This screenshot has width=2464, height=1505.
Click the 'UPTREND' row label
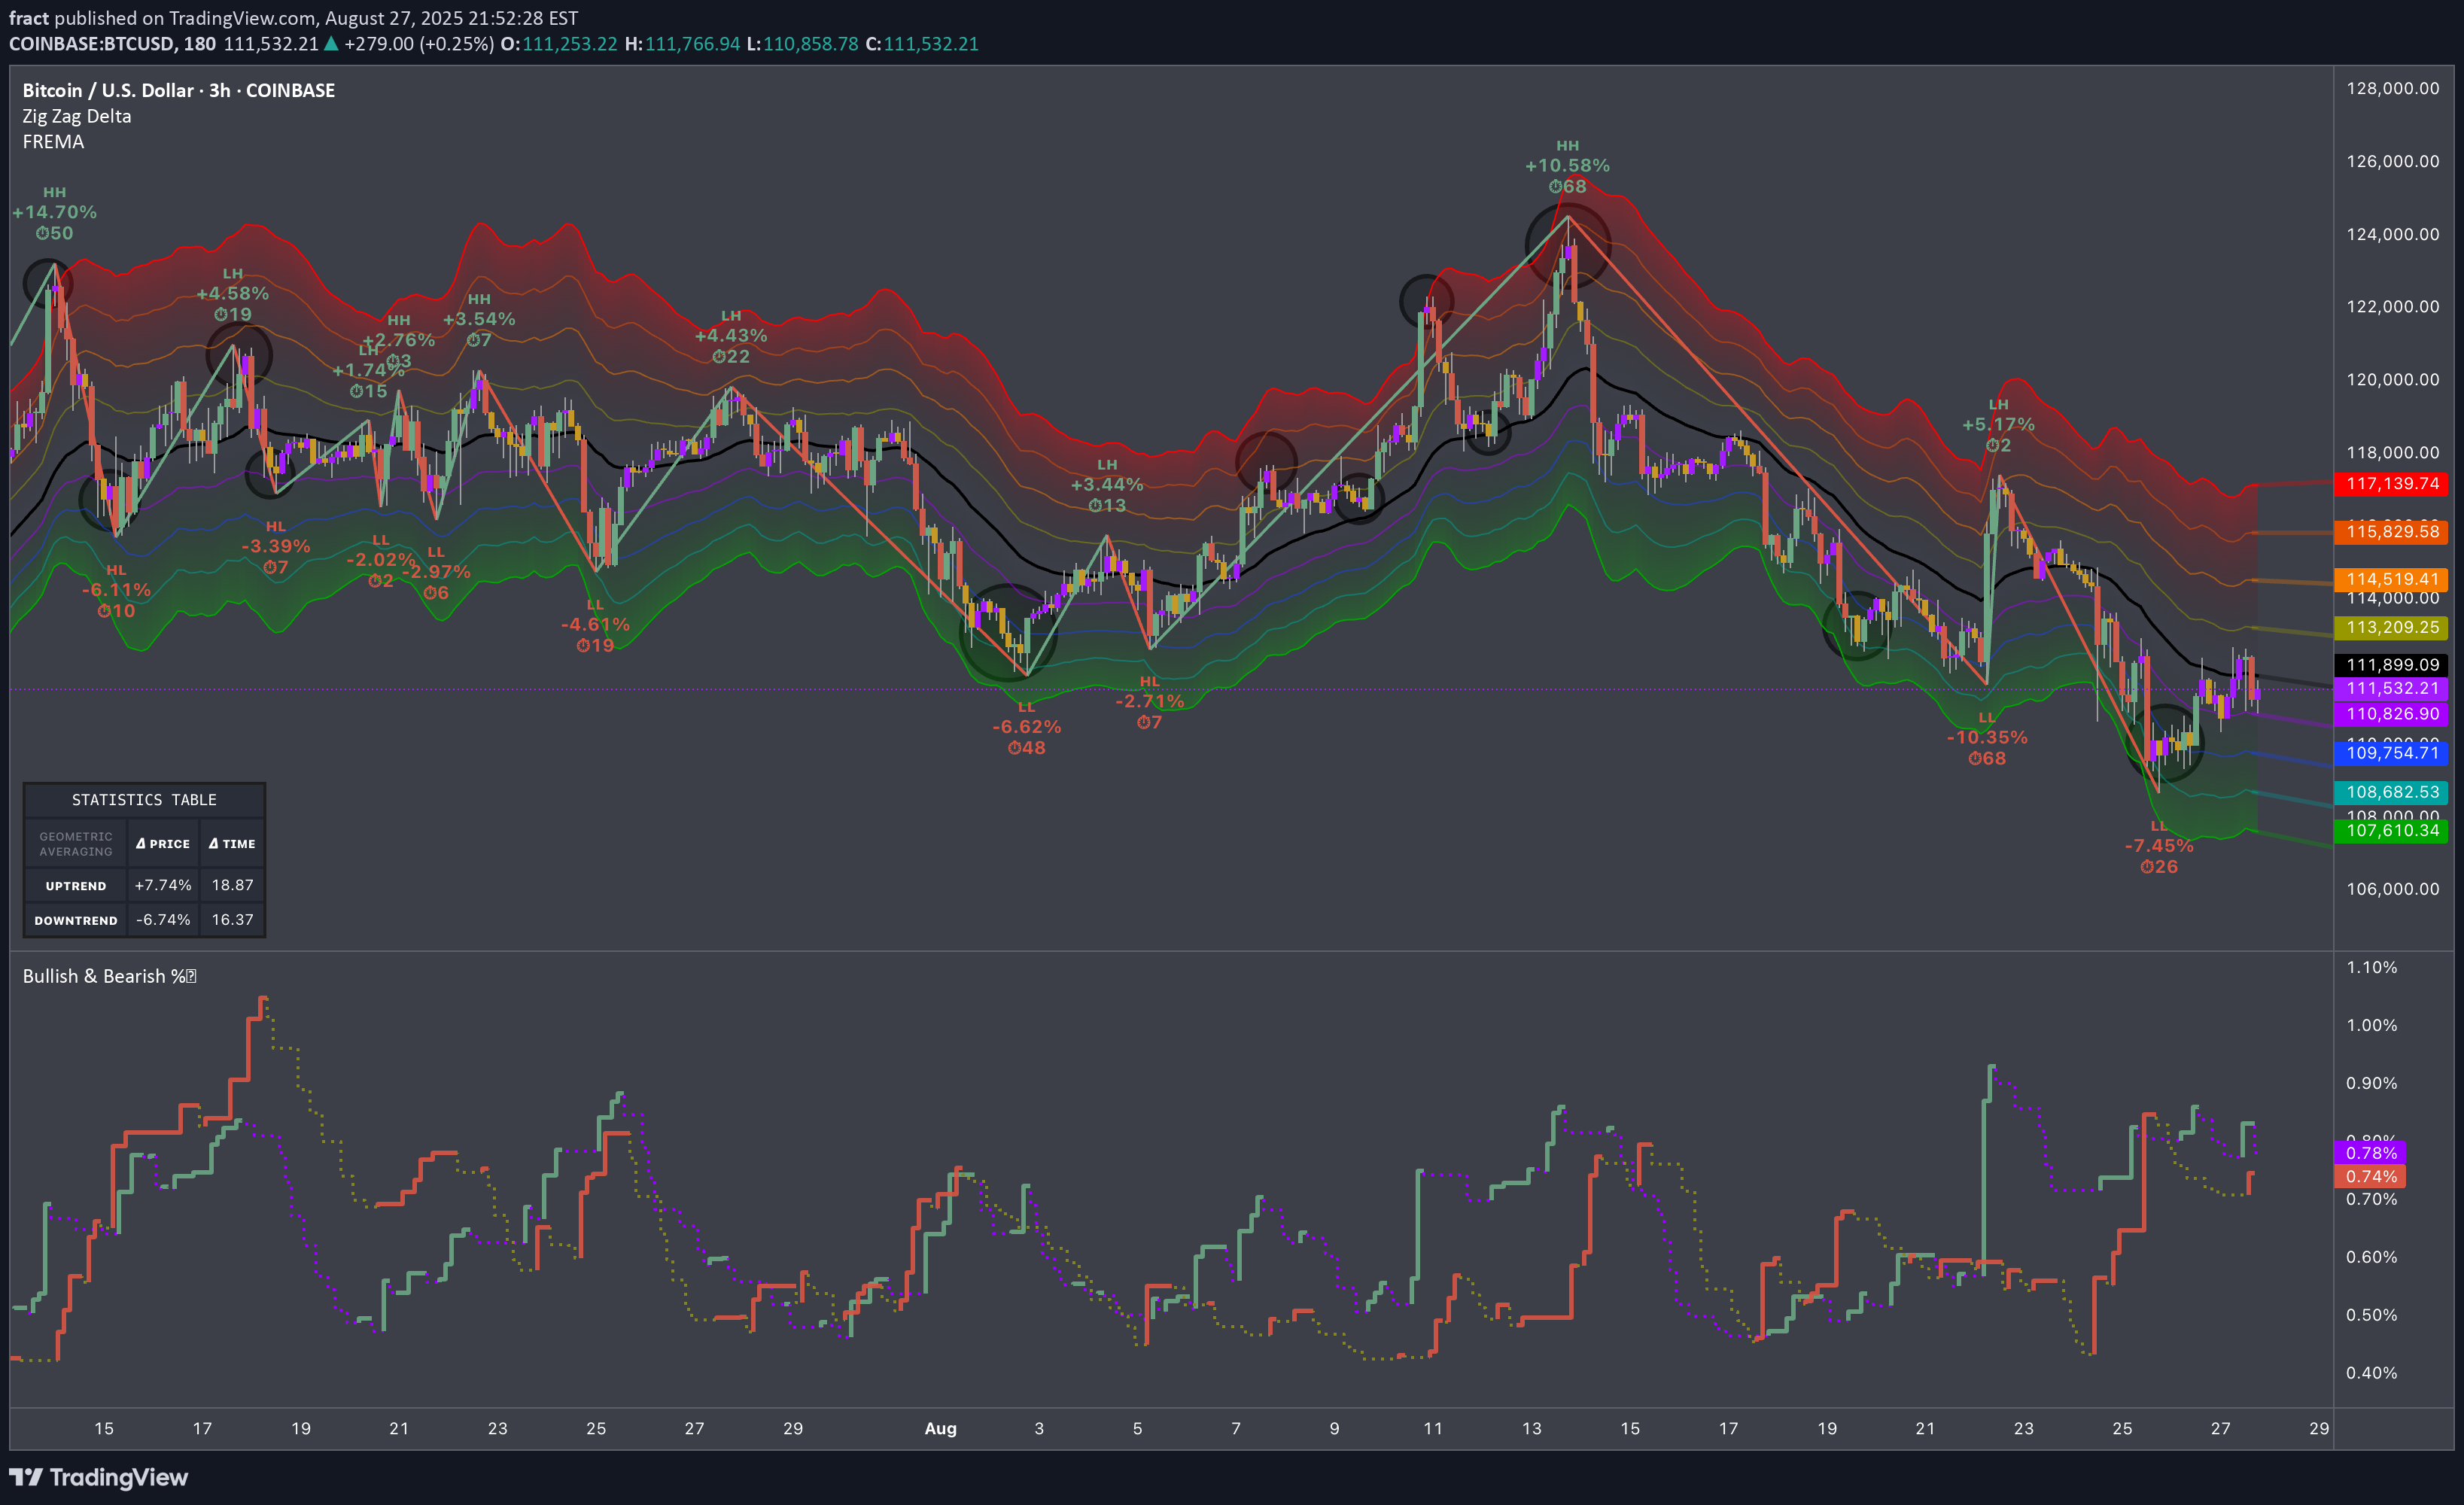[76, 886]
